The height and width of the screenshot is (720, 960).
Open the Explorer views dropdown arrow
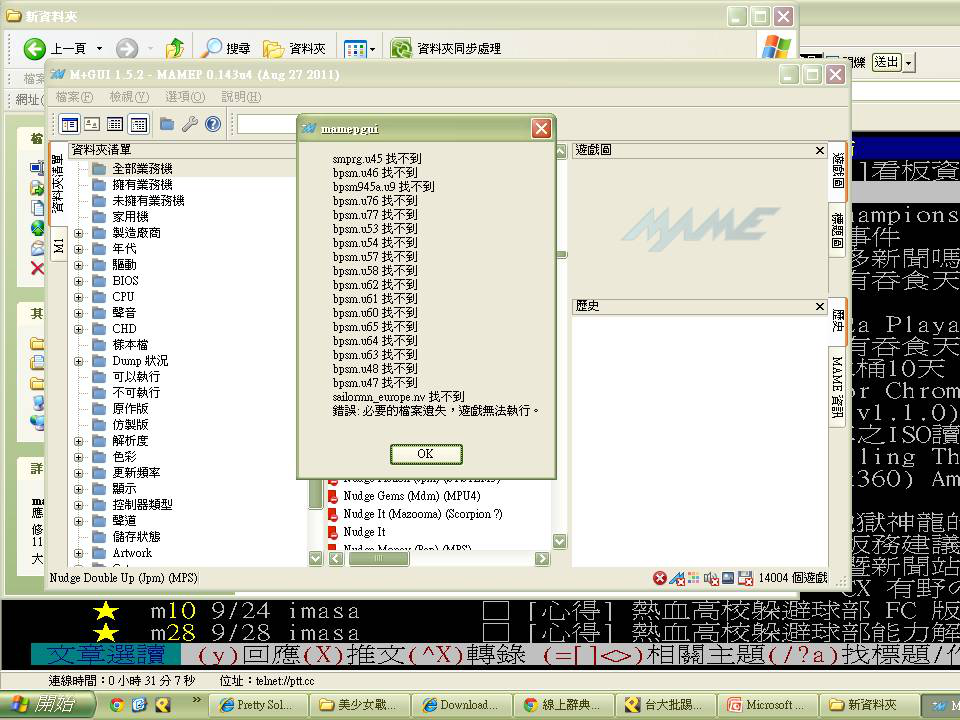(x=373, y=48)
